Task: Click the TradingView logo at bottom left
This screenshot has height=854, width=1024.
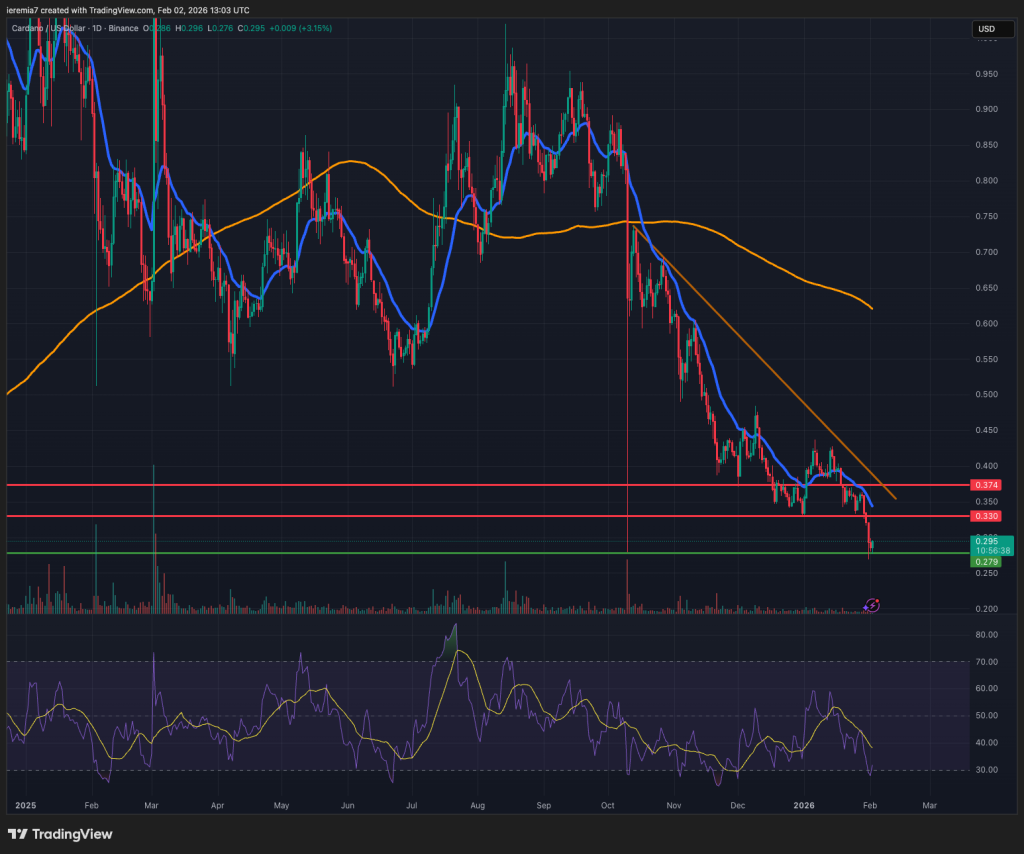Action: pyautogui.click(x=57, y=833)
